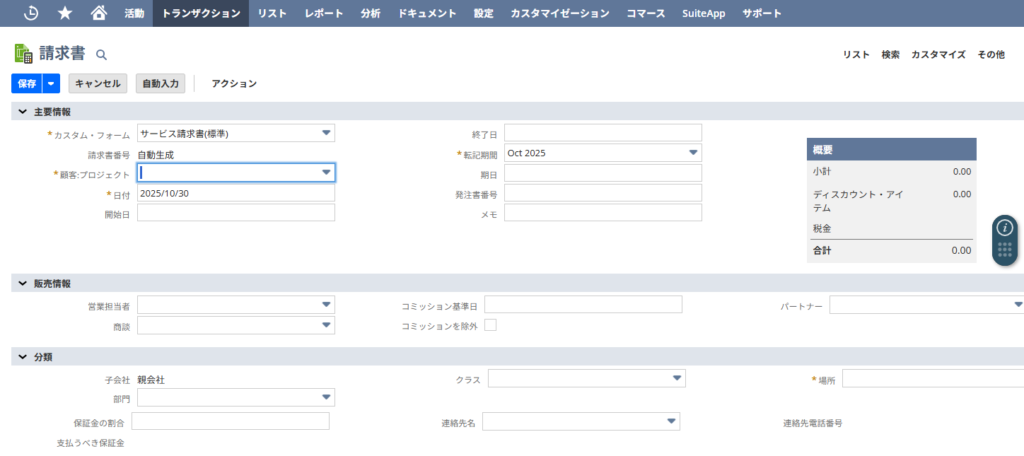The width and height of the screenshot is (1024, 456).
Task: Click into the メモ text field
Action: [602, 213]
